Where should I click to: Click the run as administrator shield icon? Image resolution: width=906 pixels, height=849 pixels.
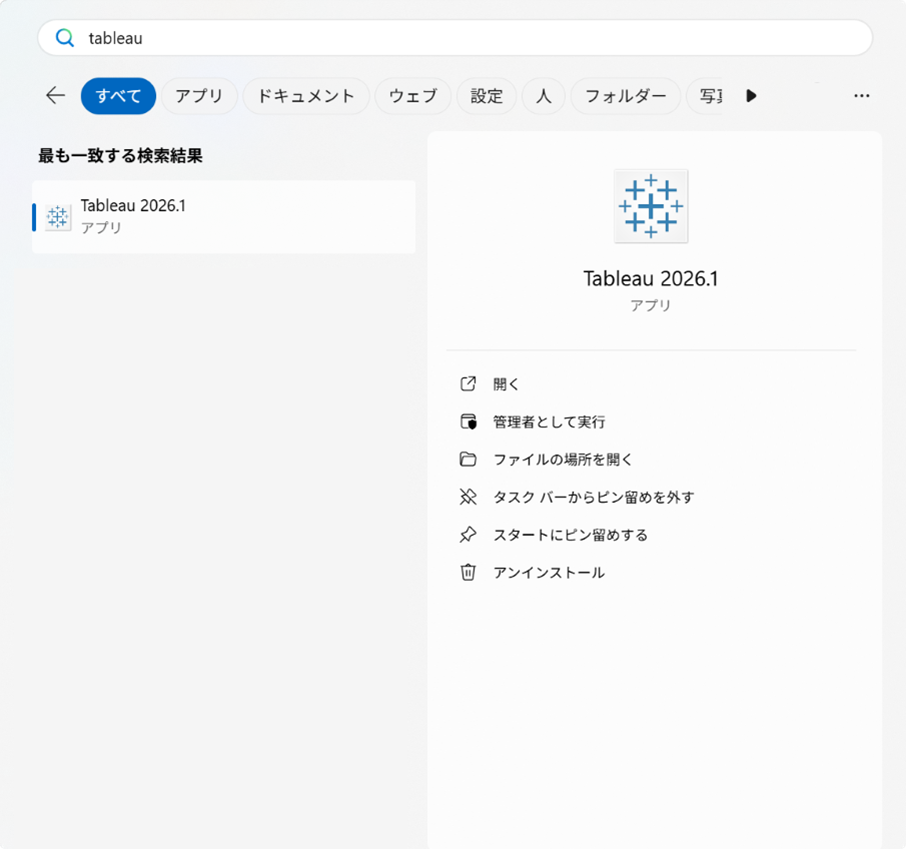tap(468, 422)
